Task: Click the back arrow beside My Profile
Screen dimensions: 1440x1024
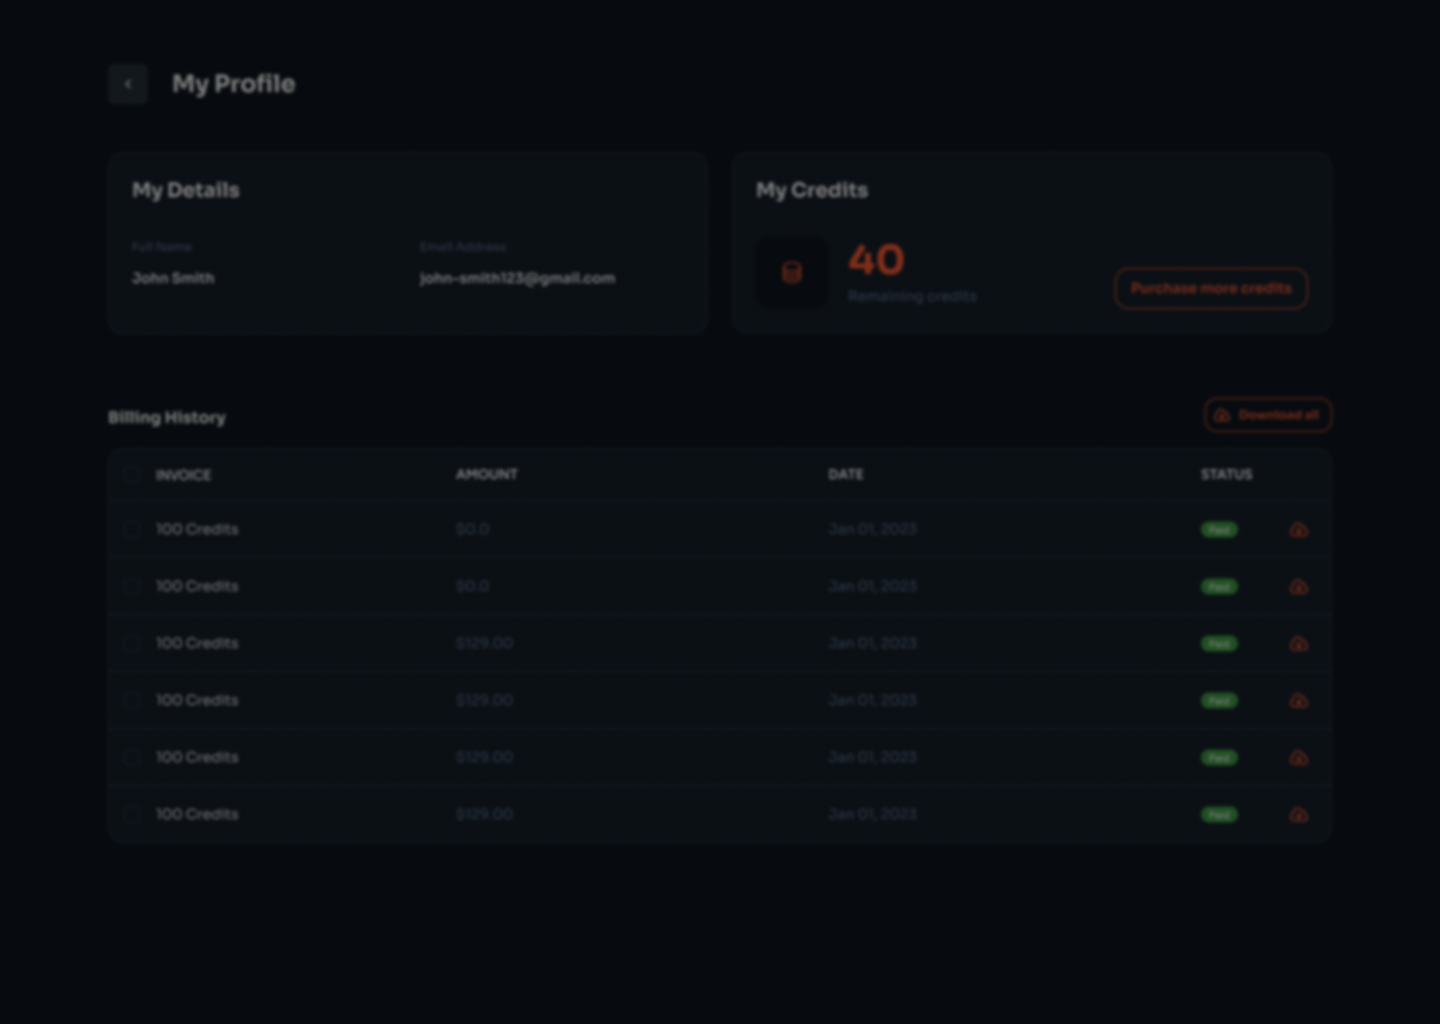Action: point(128,84)
